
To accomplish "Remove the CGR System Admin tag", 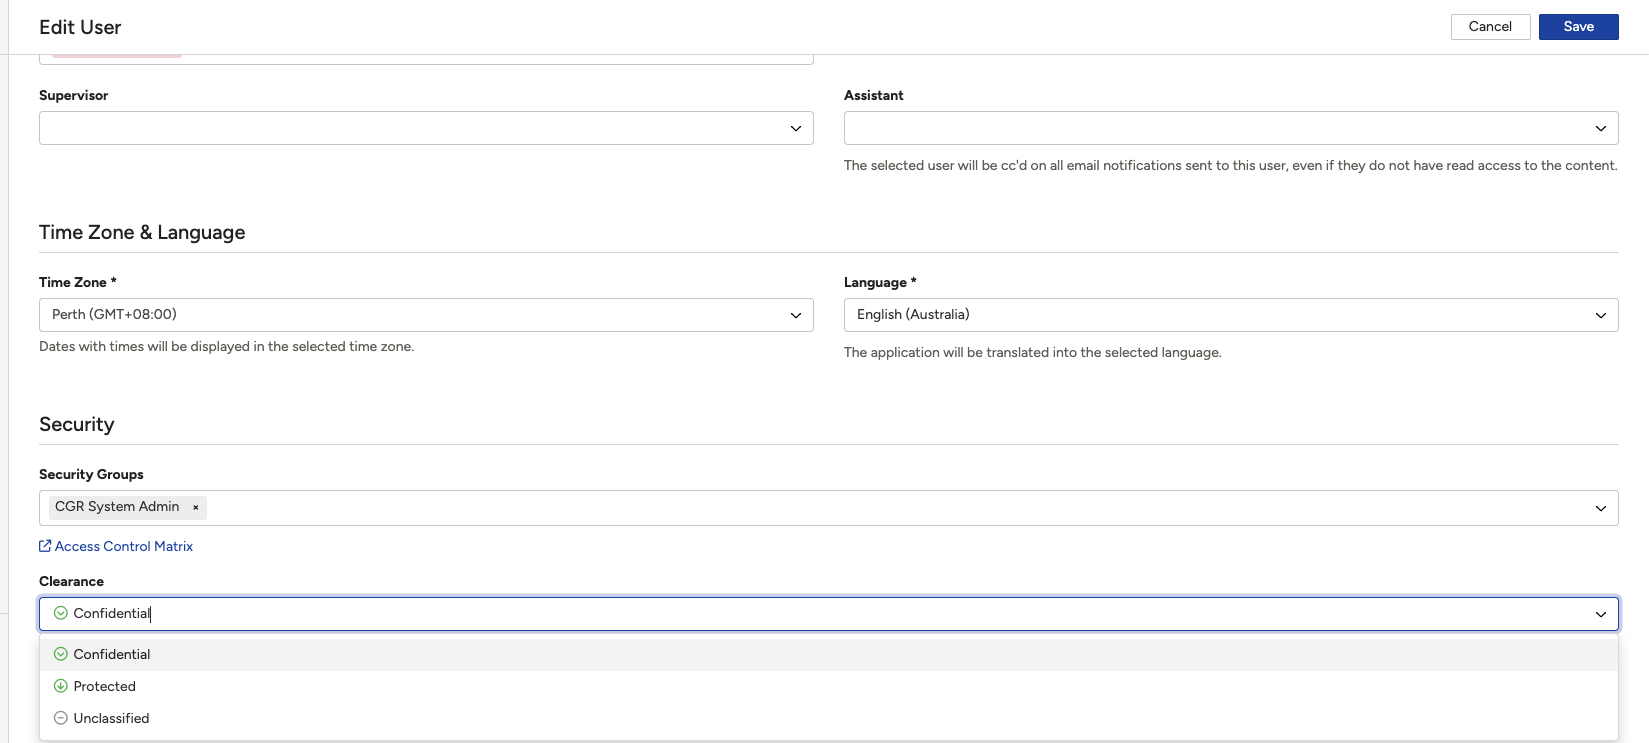I will 196,507.
